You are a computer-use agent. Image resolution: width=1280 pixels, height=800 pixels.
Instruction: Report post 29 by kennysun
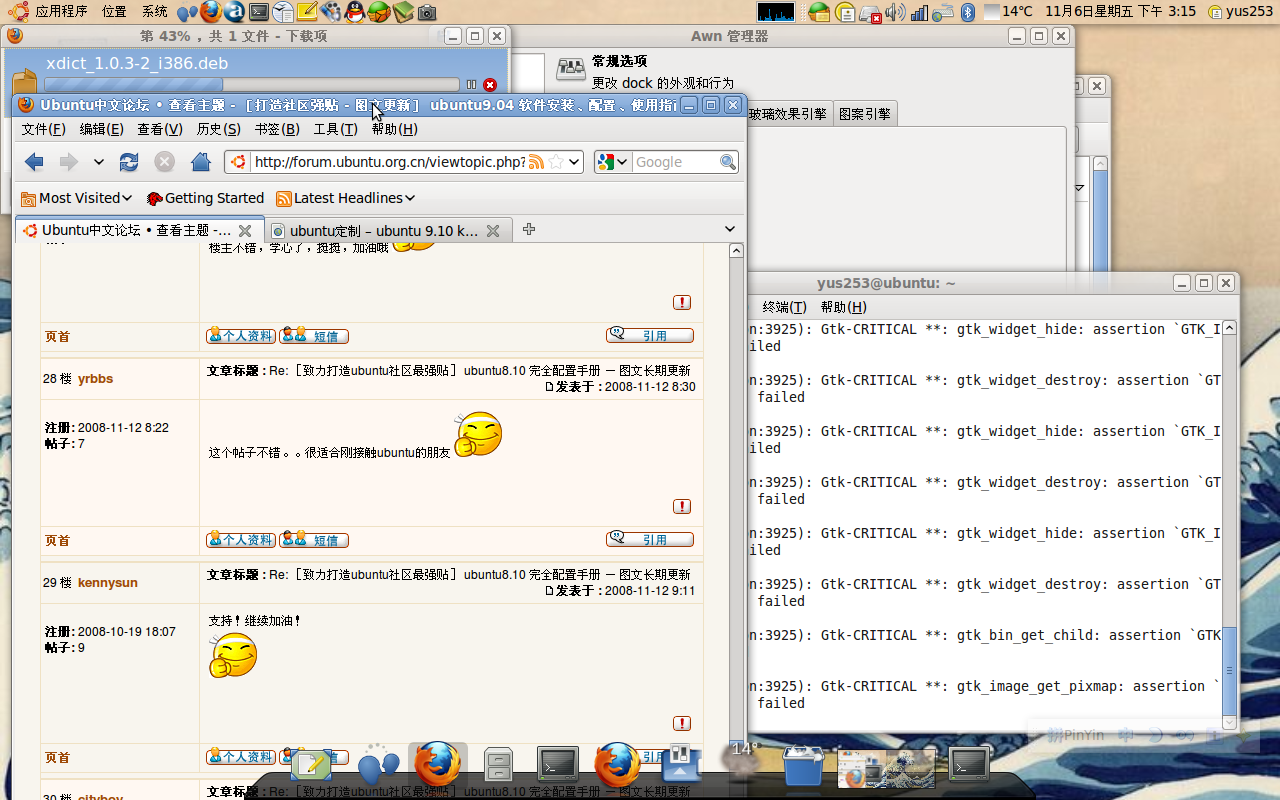[682, 723]
